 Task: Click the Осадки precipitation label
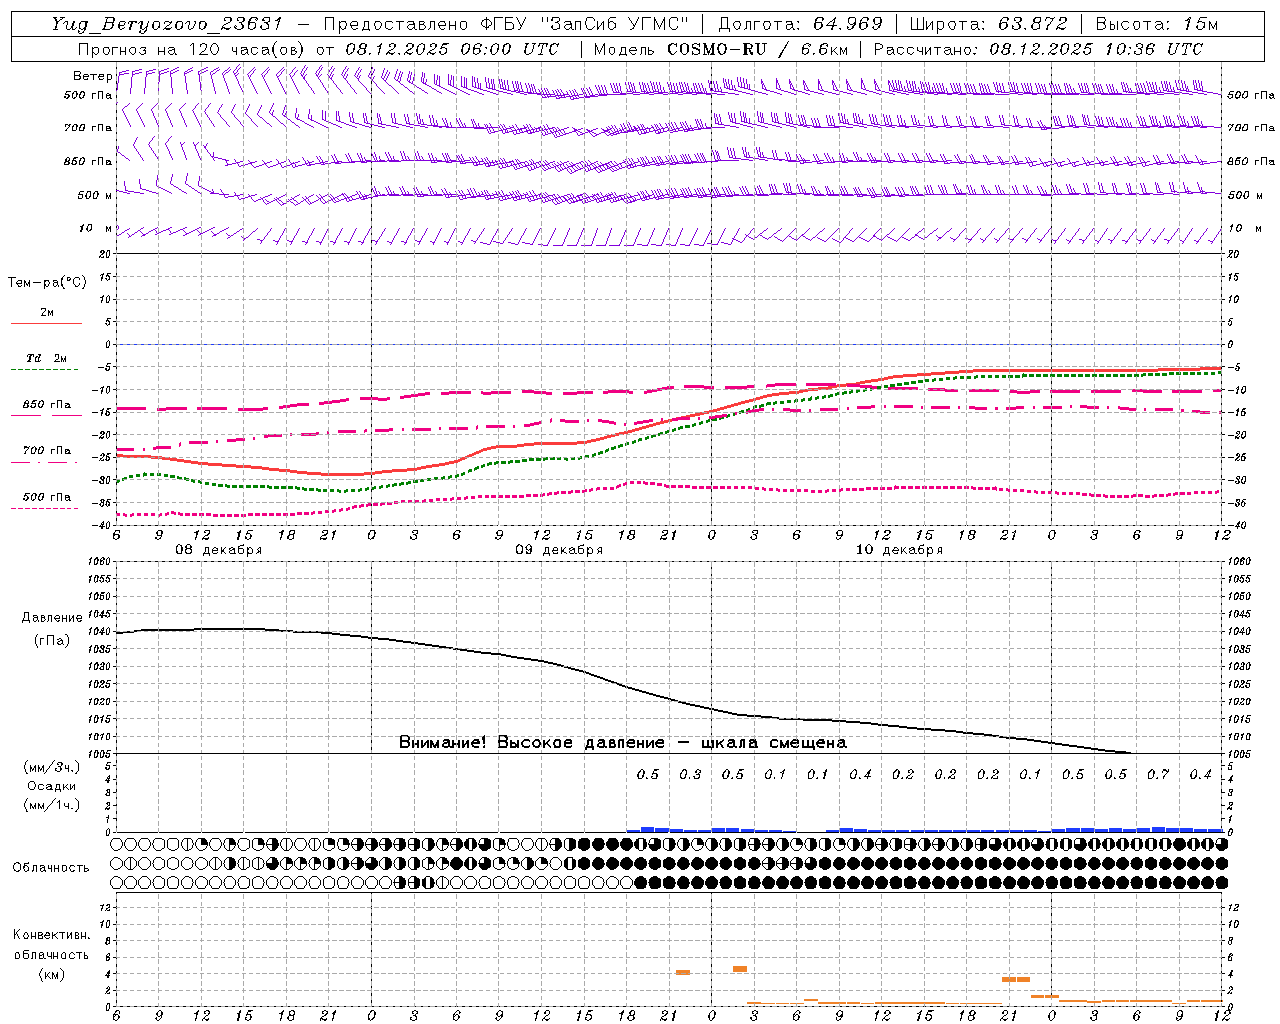51,786
